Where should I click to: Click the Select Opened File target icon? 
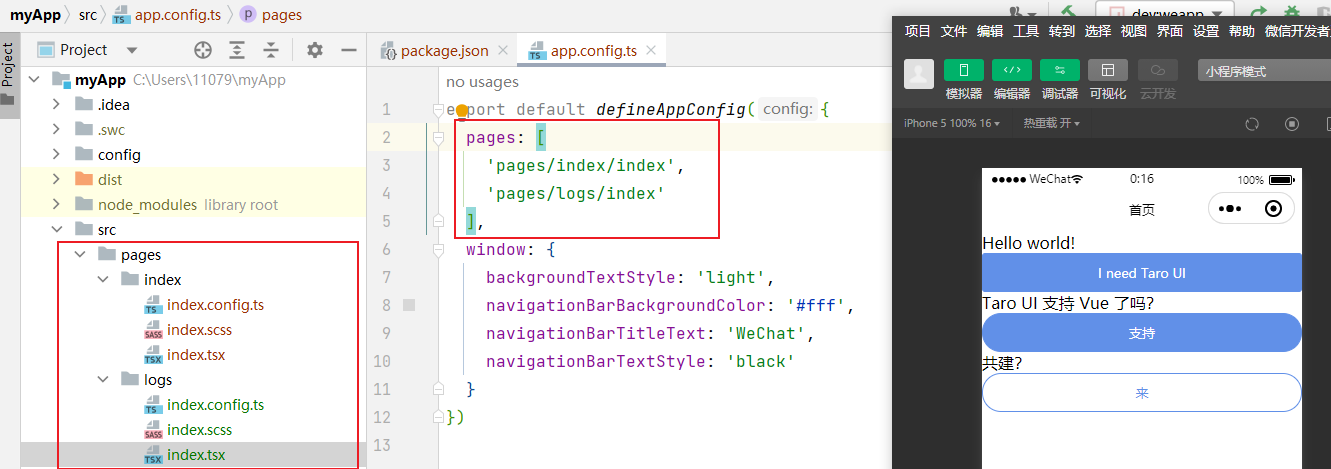203,50
